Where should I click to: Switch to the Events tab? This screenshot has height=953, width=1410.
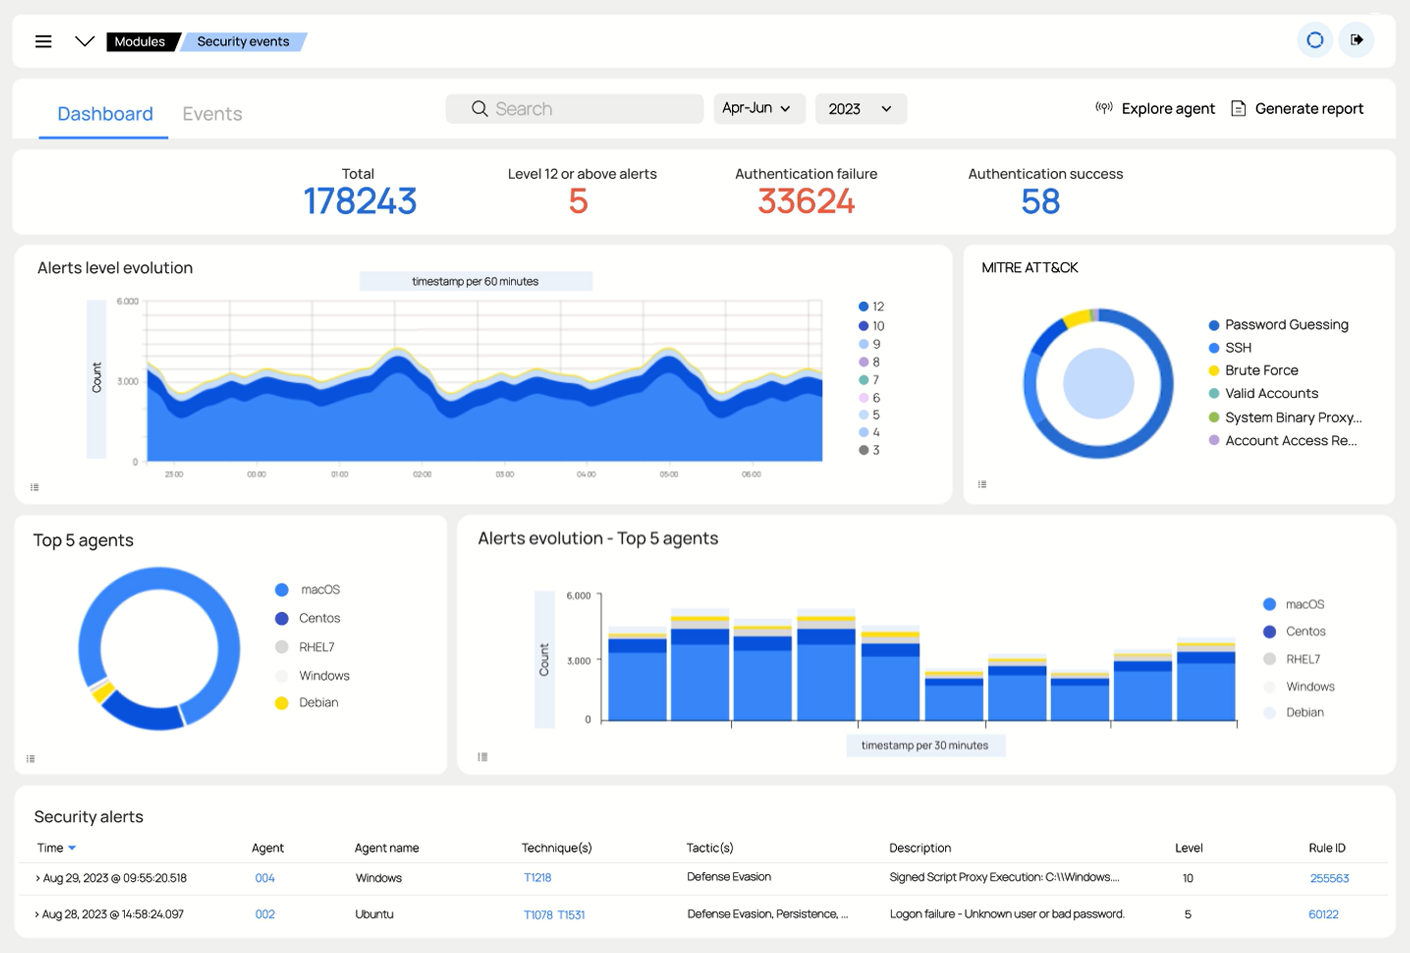point(212,114)
